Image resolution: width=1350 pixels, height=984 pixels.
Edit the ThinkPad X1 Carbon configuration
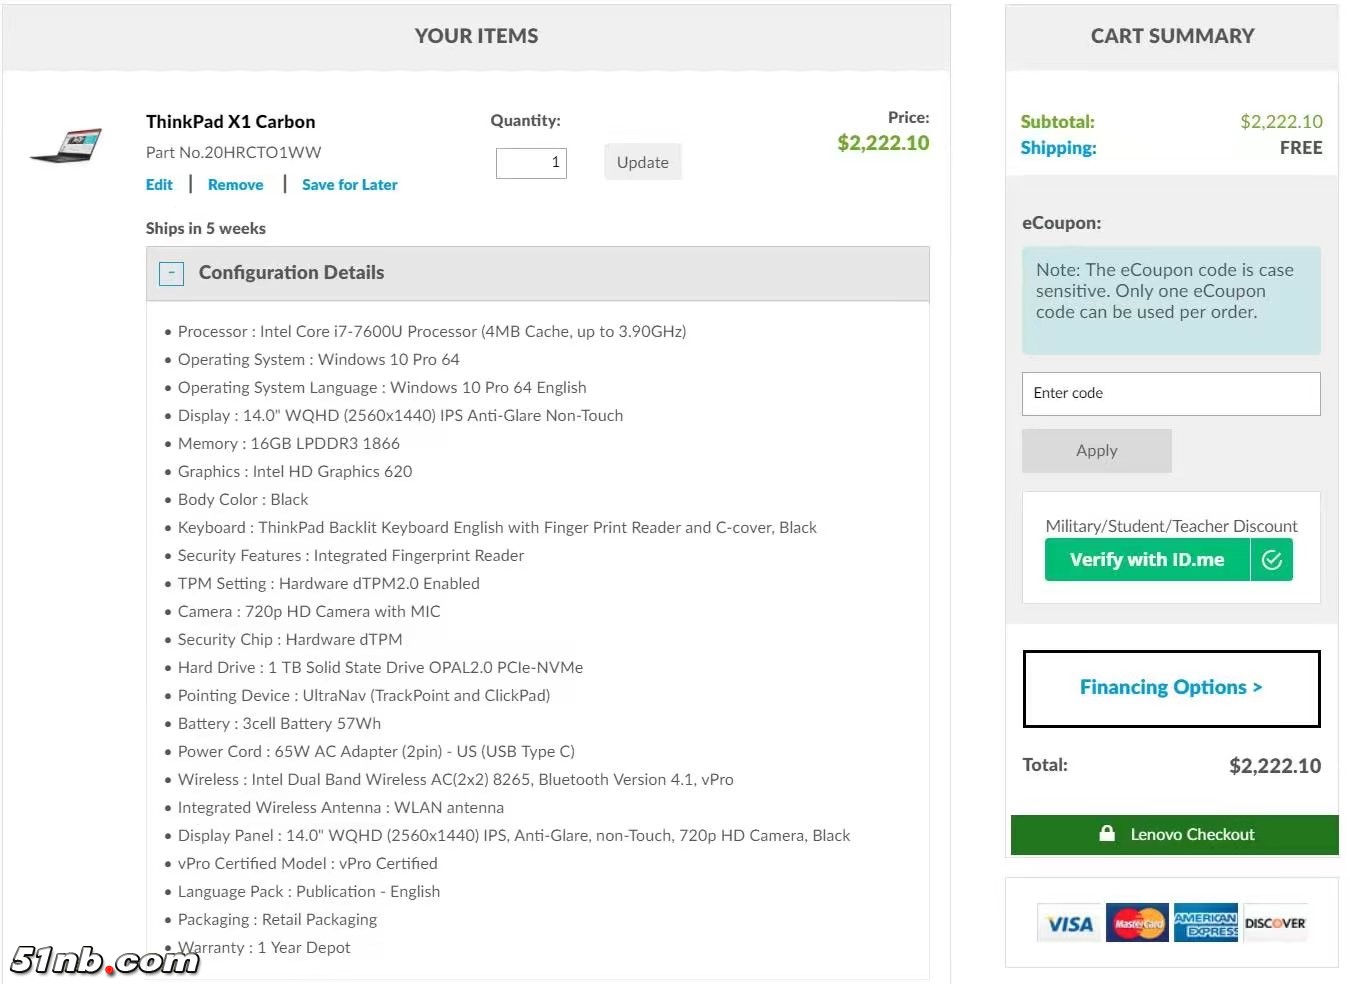(x=159, y=185)
